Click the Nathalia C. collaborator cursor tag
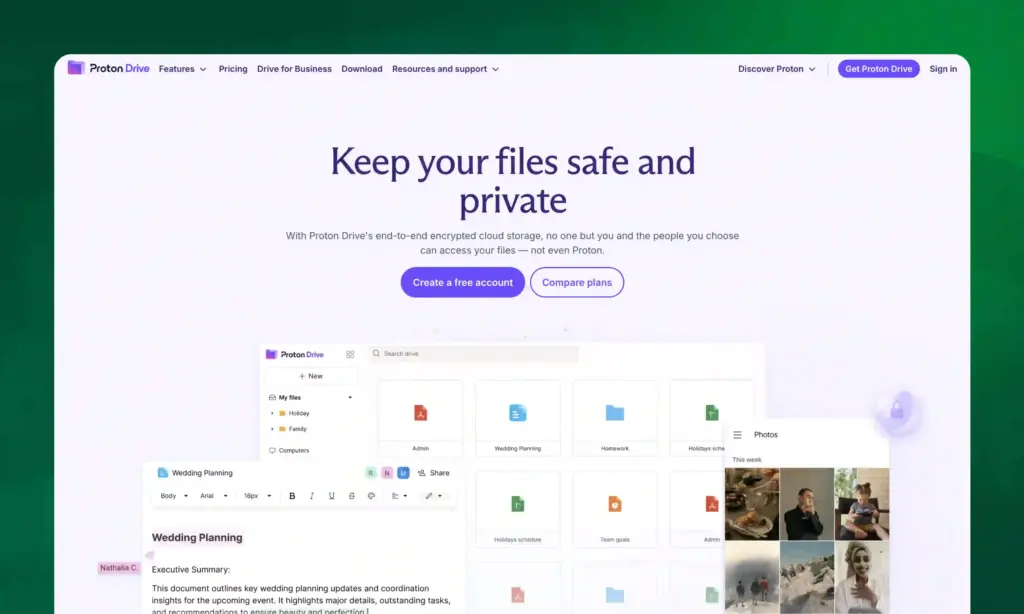The width and height of the screenshot is (1024, 614). (119, 568)
